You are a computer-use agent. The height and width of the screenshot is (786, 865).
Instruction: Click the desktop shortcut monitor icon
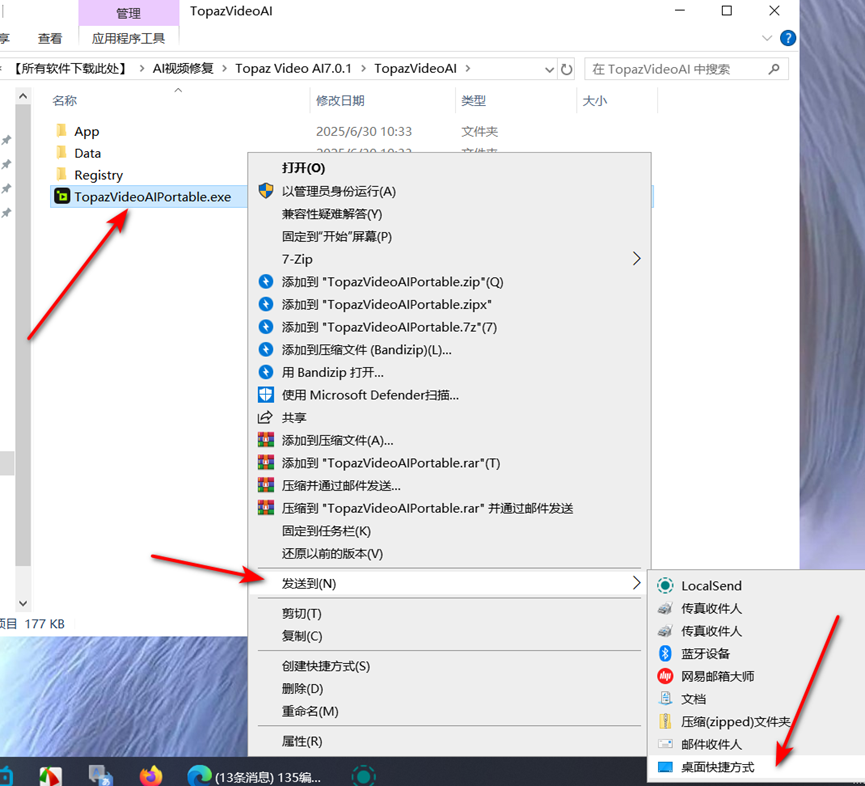point(665,767)
